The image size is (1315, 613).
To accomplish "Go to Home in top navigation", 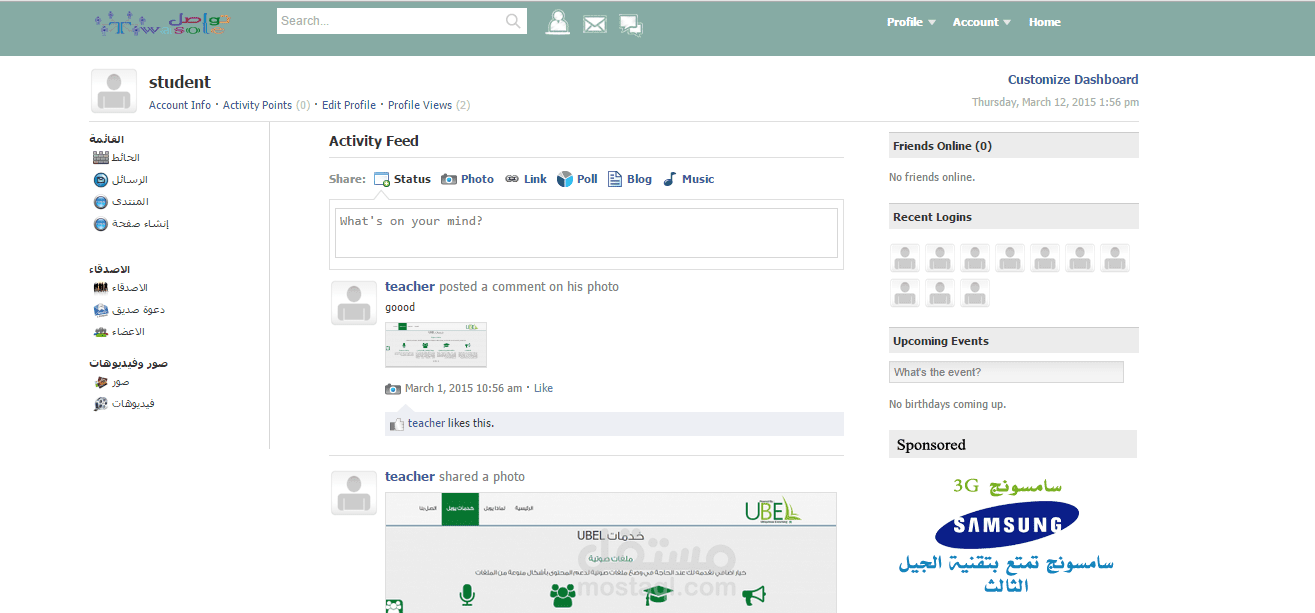I will tap(1045, 22).
